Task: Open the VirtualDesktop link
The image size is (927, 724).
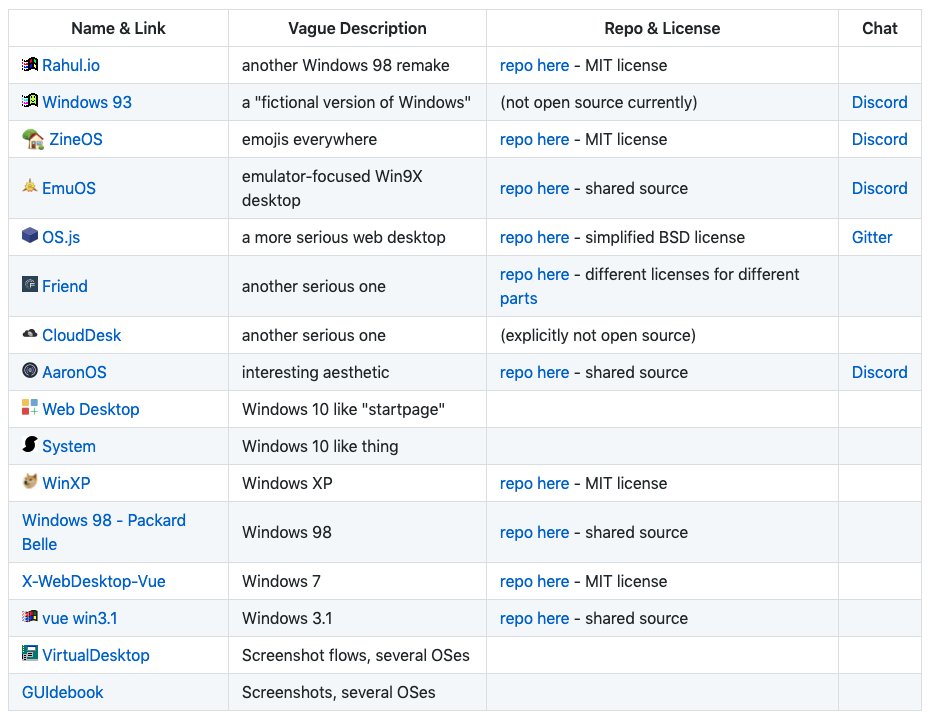Action: 96,655
